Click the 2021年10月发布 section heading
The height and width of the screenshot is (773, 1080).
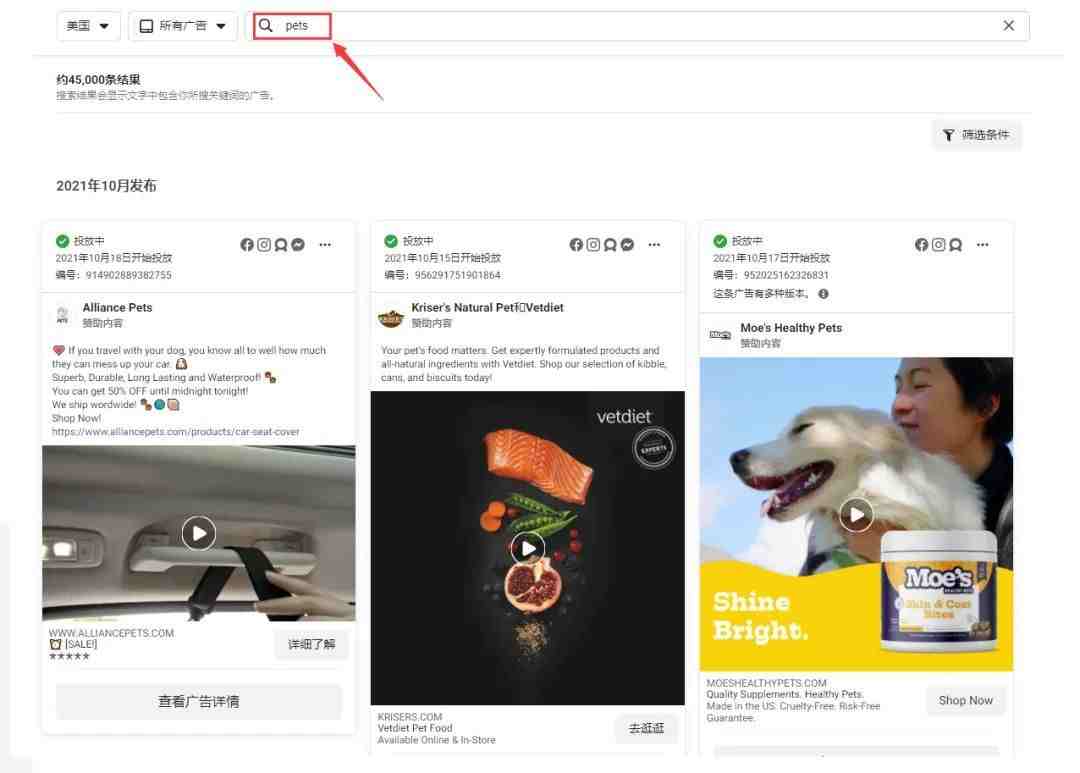tap(106, 185)
